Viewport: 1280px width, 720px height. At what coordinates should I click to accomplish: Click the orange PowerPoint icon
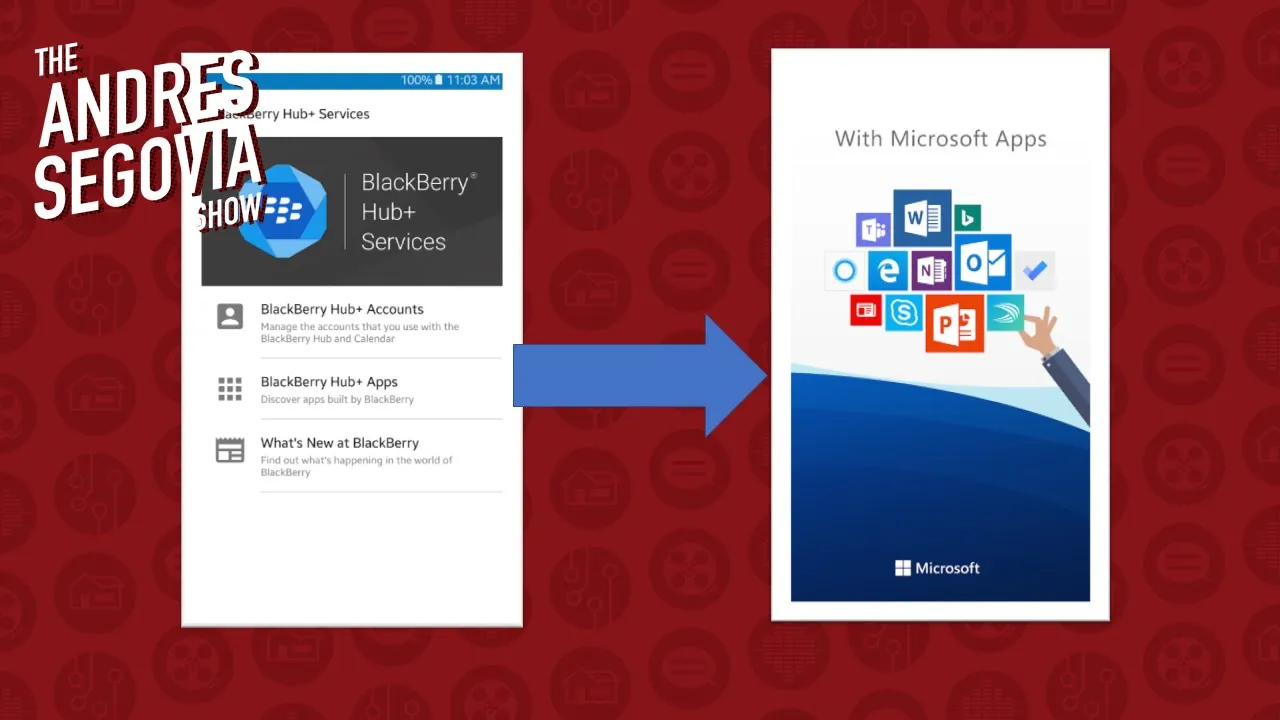coord(954,323)
